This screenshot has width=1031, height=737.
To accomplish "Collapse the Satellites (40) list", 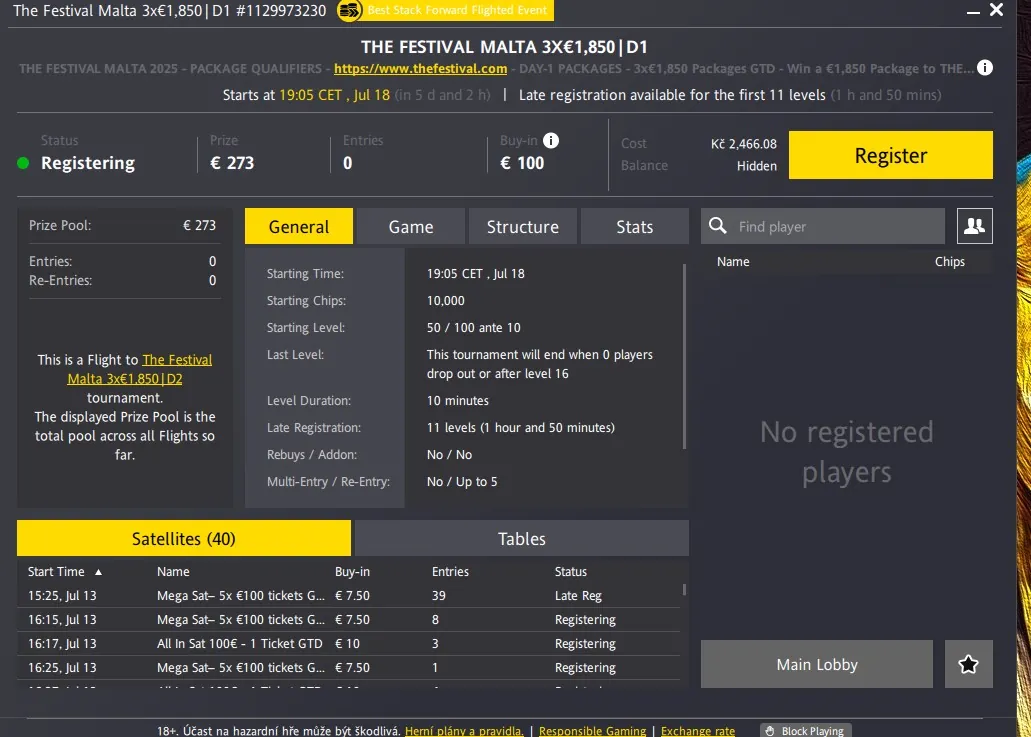I will coord(183,538).
